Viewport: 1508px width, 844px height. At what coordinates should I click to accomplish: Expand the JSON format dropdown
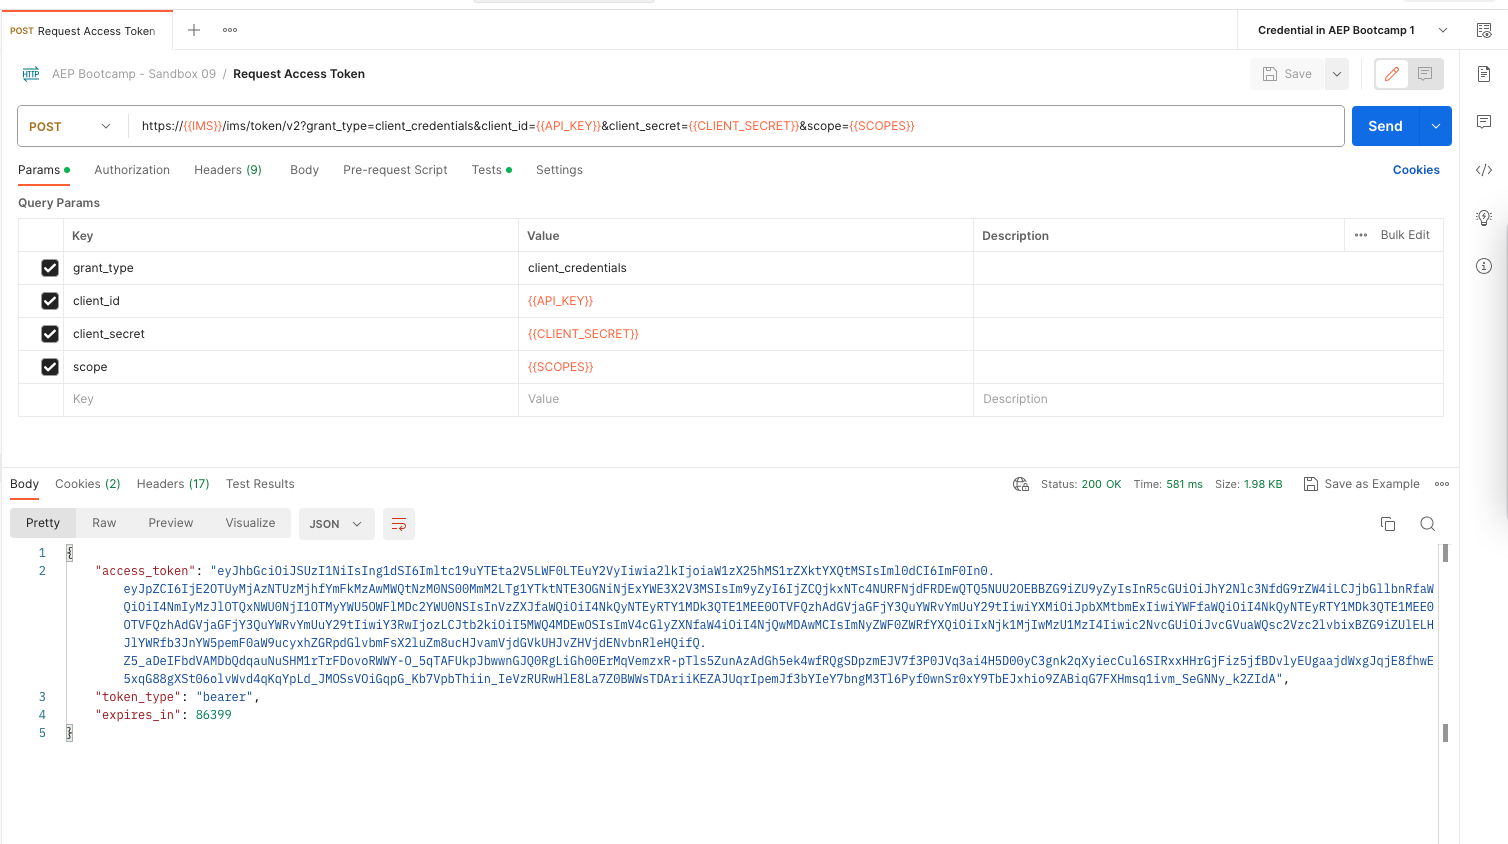[x=336, y=524]
